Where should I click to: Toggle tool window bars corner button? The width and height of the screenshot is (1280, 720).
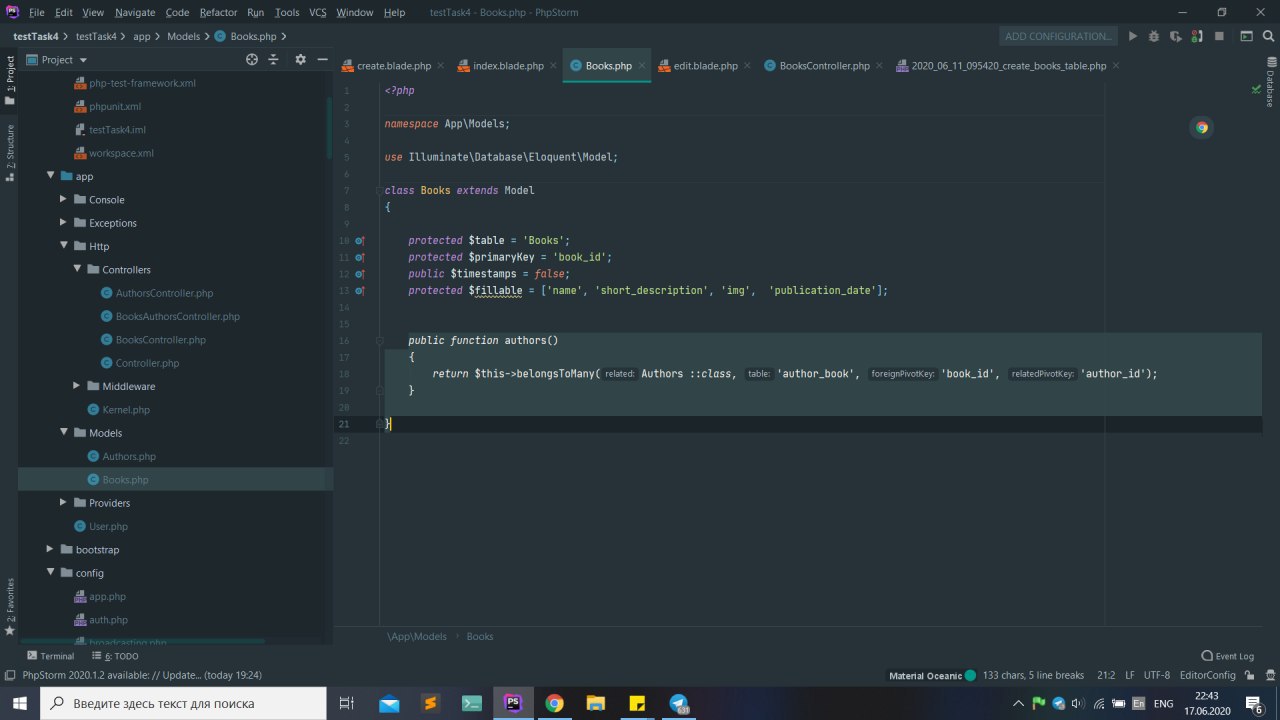(x=9, y=675)
